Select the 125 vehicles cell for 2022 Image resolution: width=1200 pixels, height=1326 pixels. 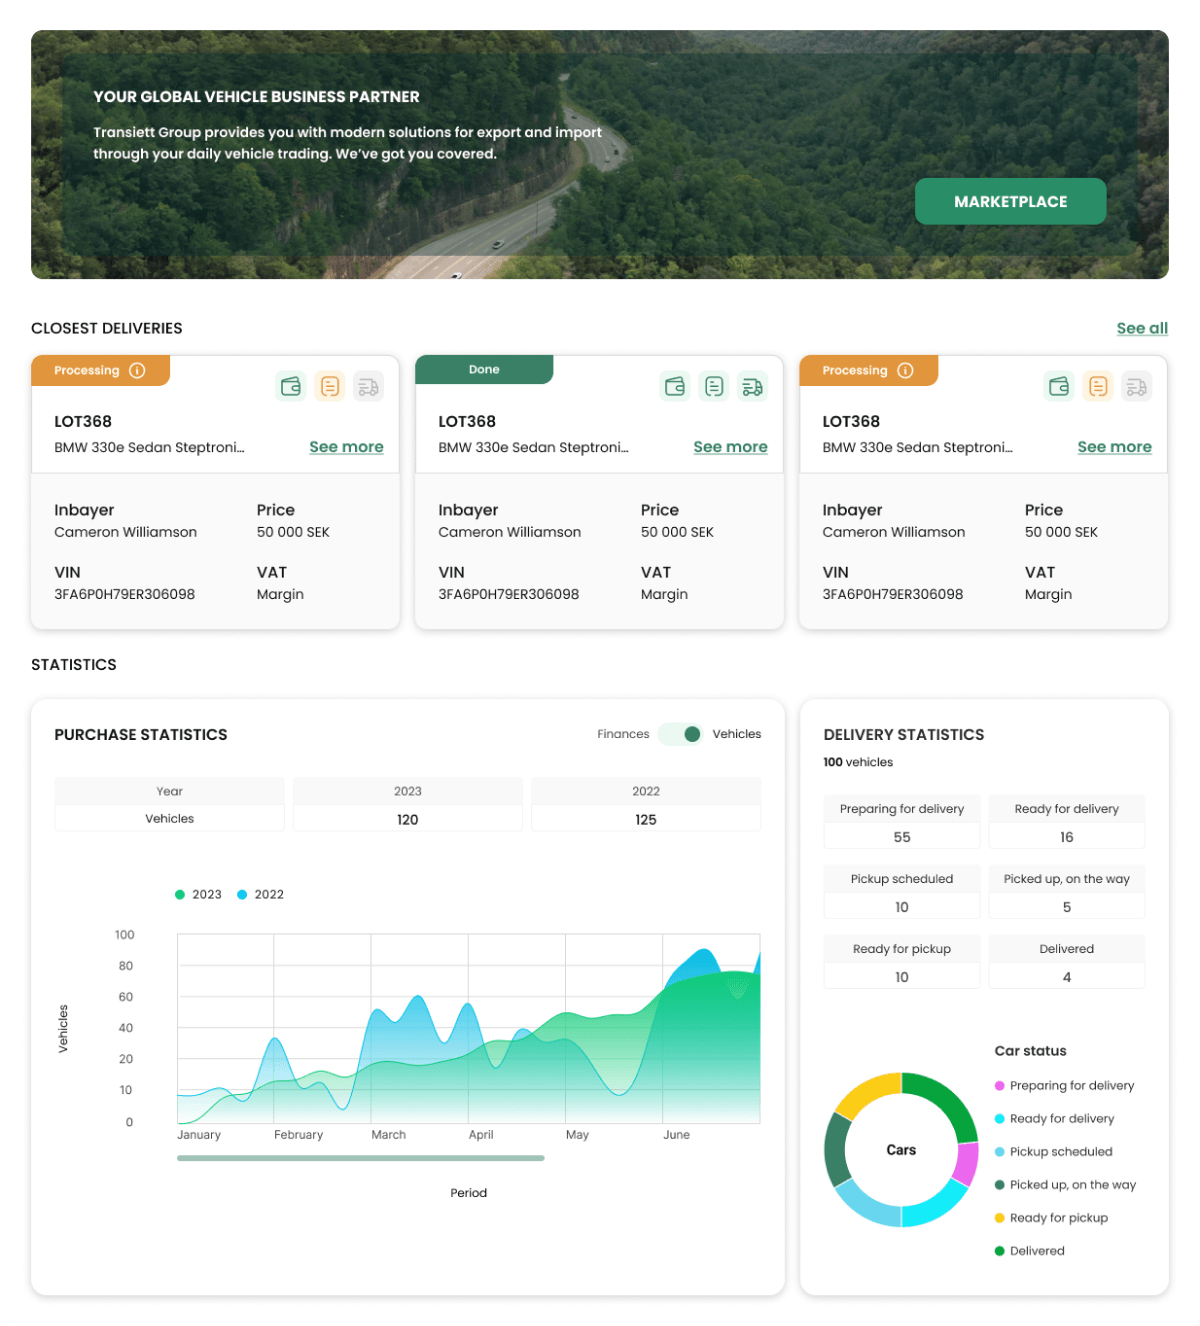click(x=646, y=819)
